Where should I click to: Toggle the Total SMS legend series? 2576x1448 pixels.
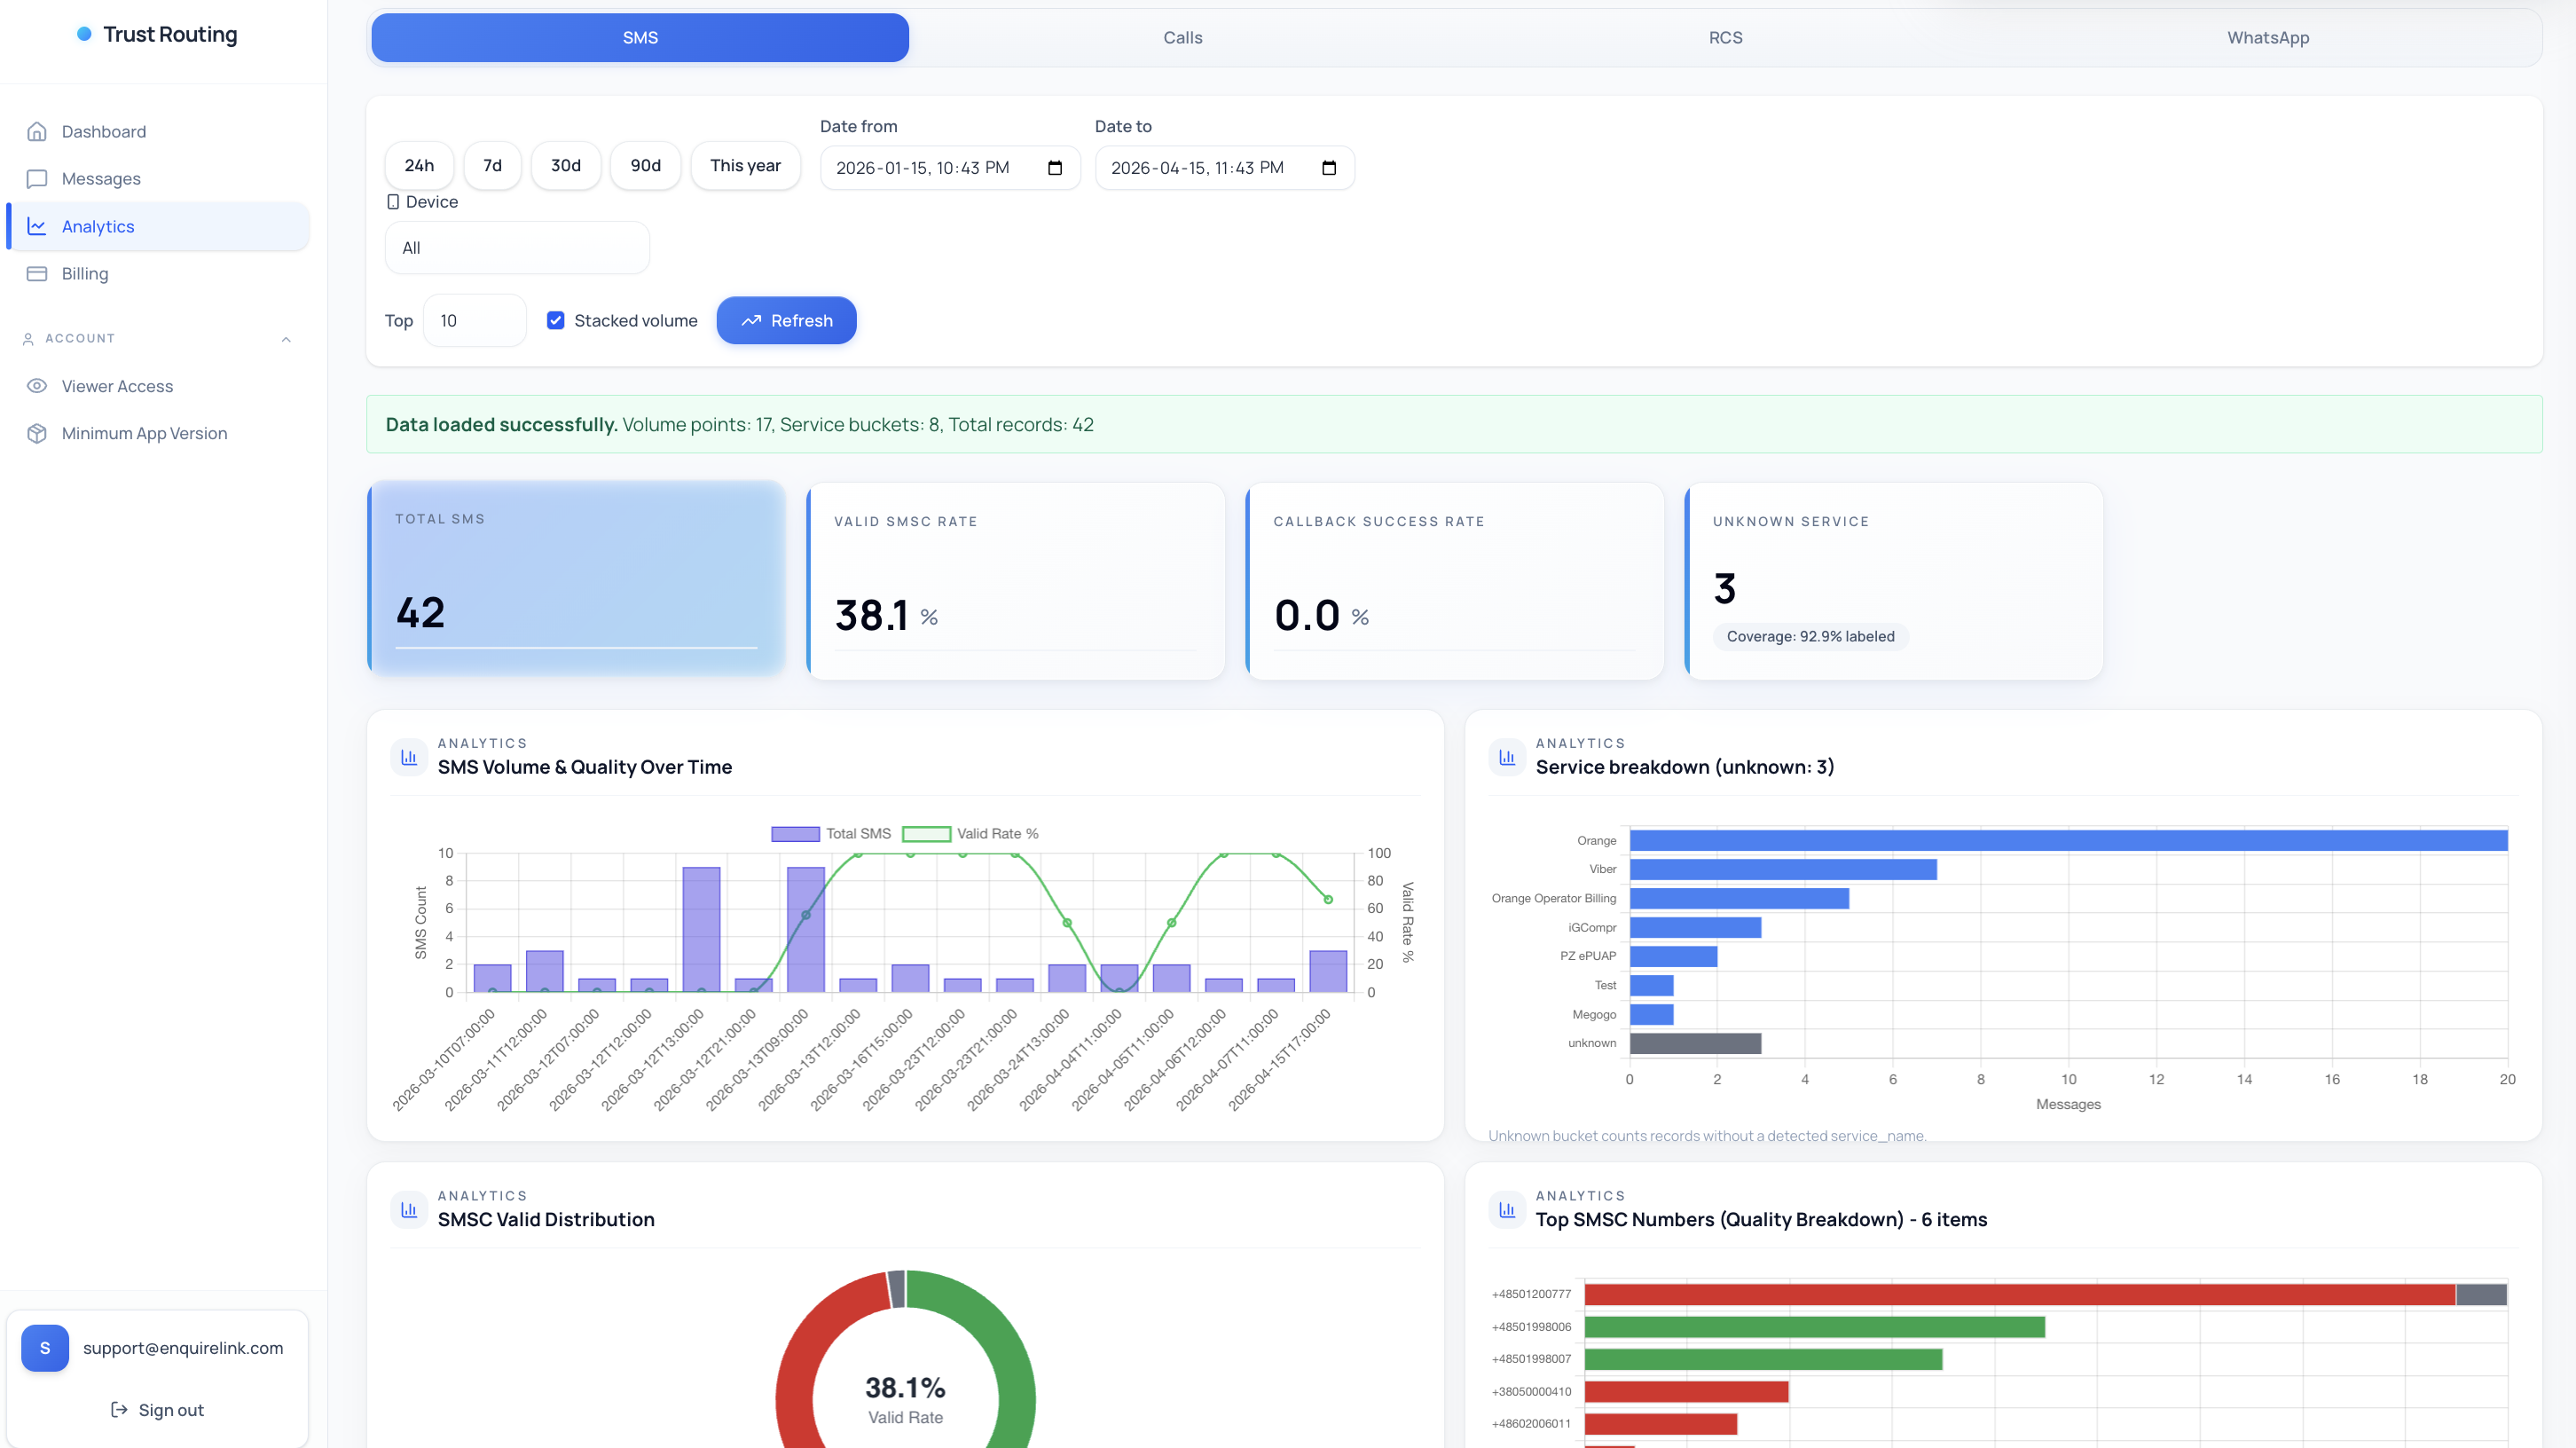(x=831, y=834)
